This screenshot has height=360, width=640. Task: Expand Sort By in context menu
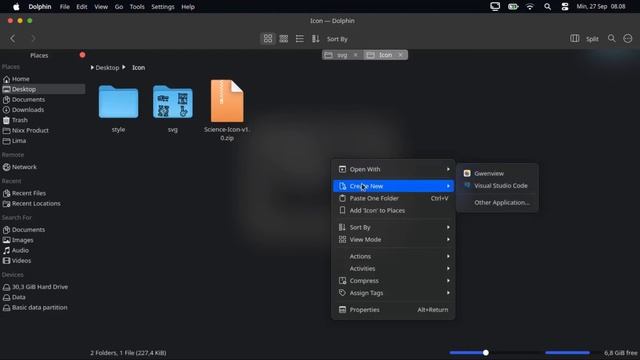pyautogui.click(x=393, y=227)
